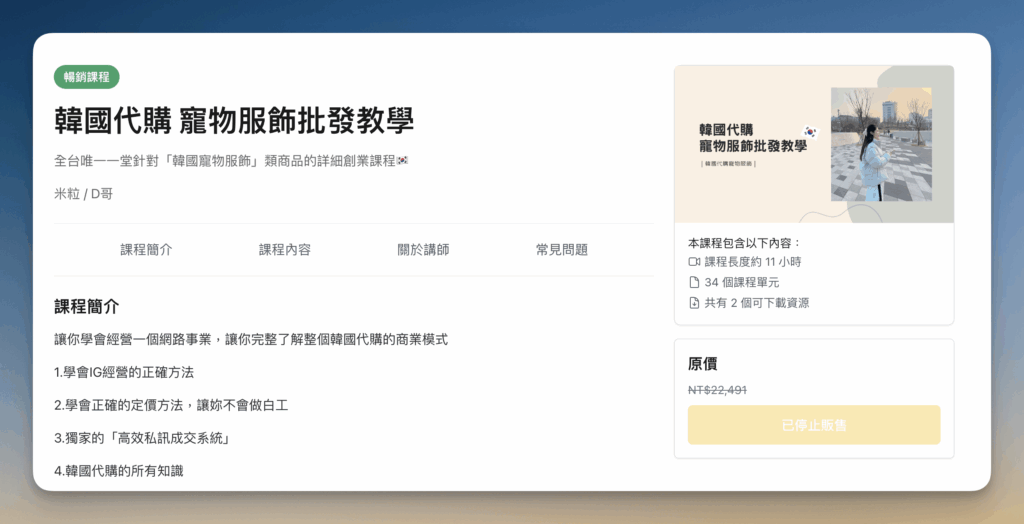This screenshot has height=524, width=1024.
Task: Click the green 暢銷課程 badge
Action: [x=87, y=77]
